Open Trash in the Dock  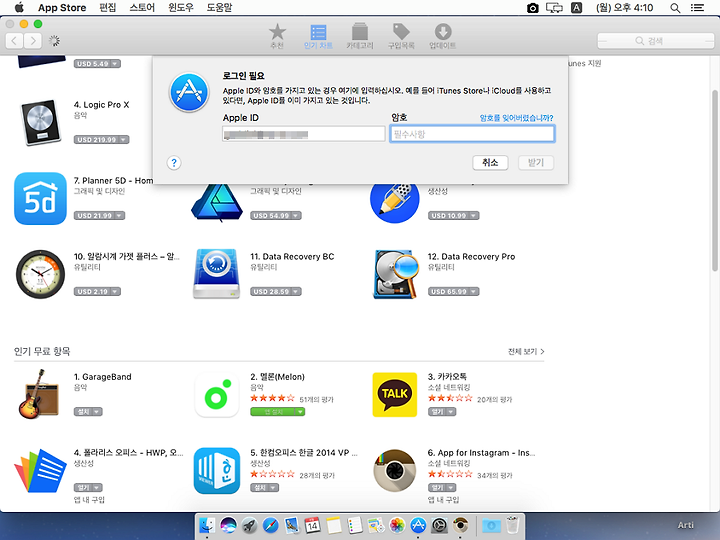(512, 525)
